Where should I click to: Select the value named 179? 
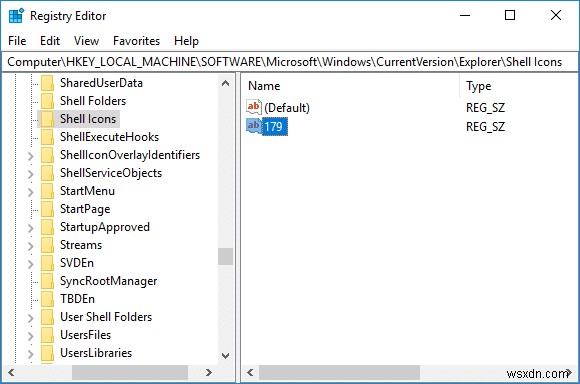(x=274, y=127)
